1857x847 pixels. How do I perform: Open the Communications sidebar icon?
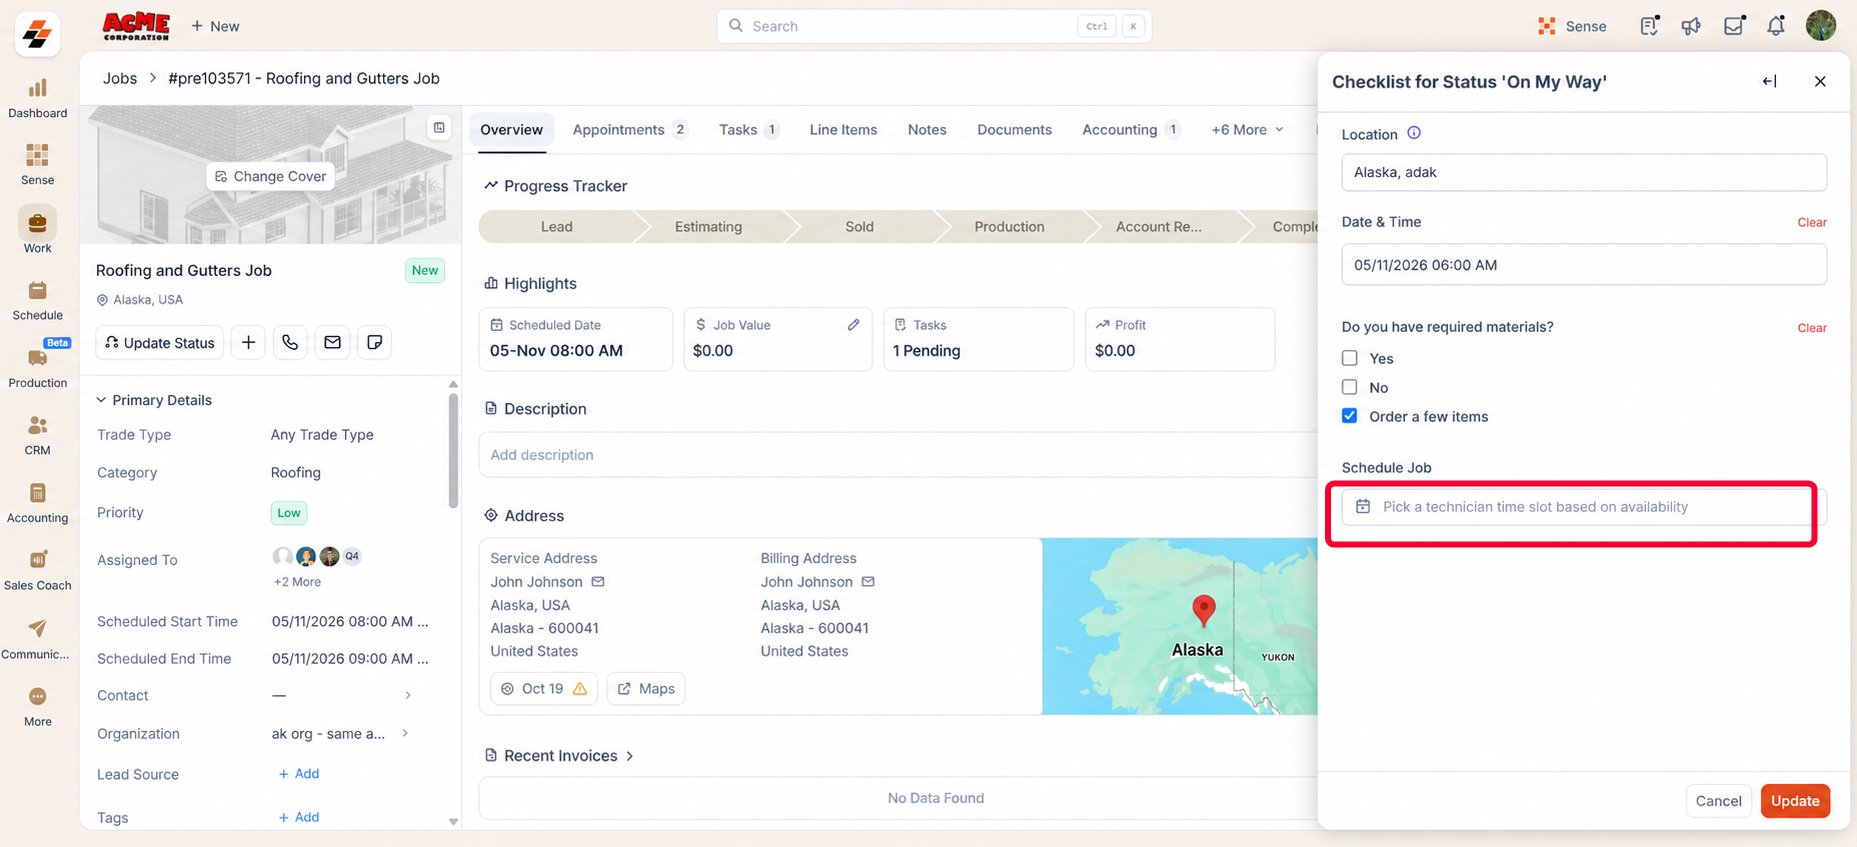(x=37, y=638)
